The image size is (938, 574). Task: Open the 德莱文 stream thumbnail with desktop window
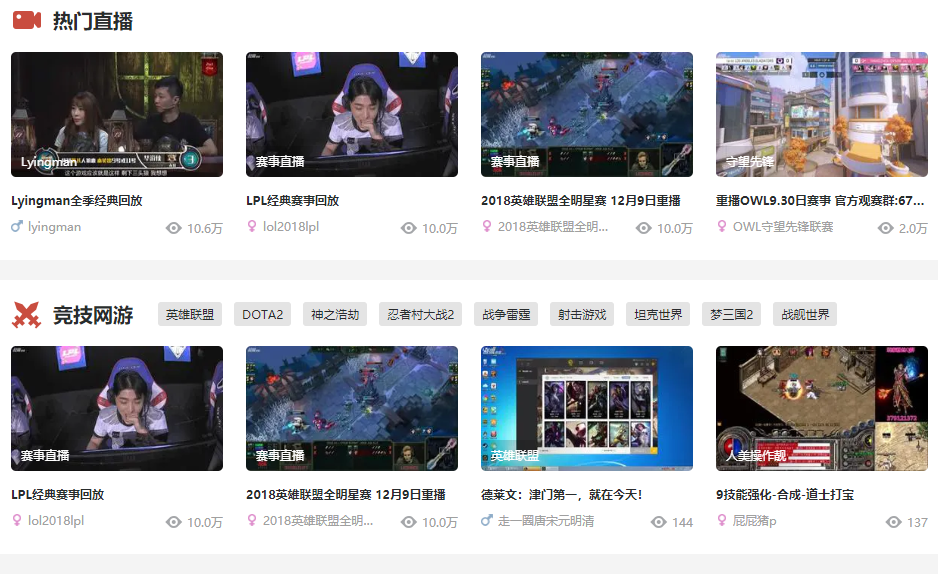pyautogui.click(x=587, y=408)
